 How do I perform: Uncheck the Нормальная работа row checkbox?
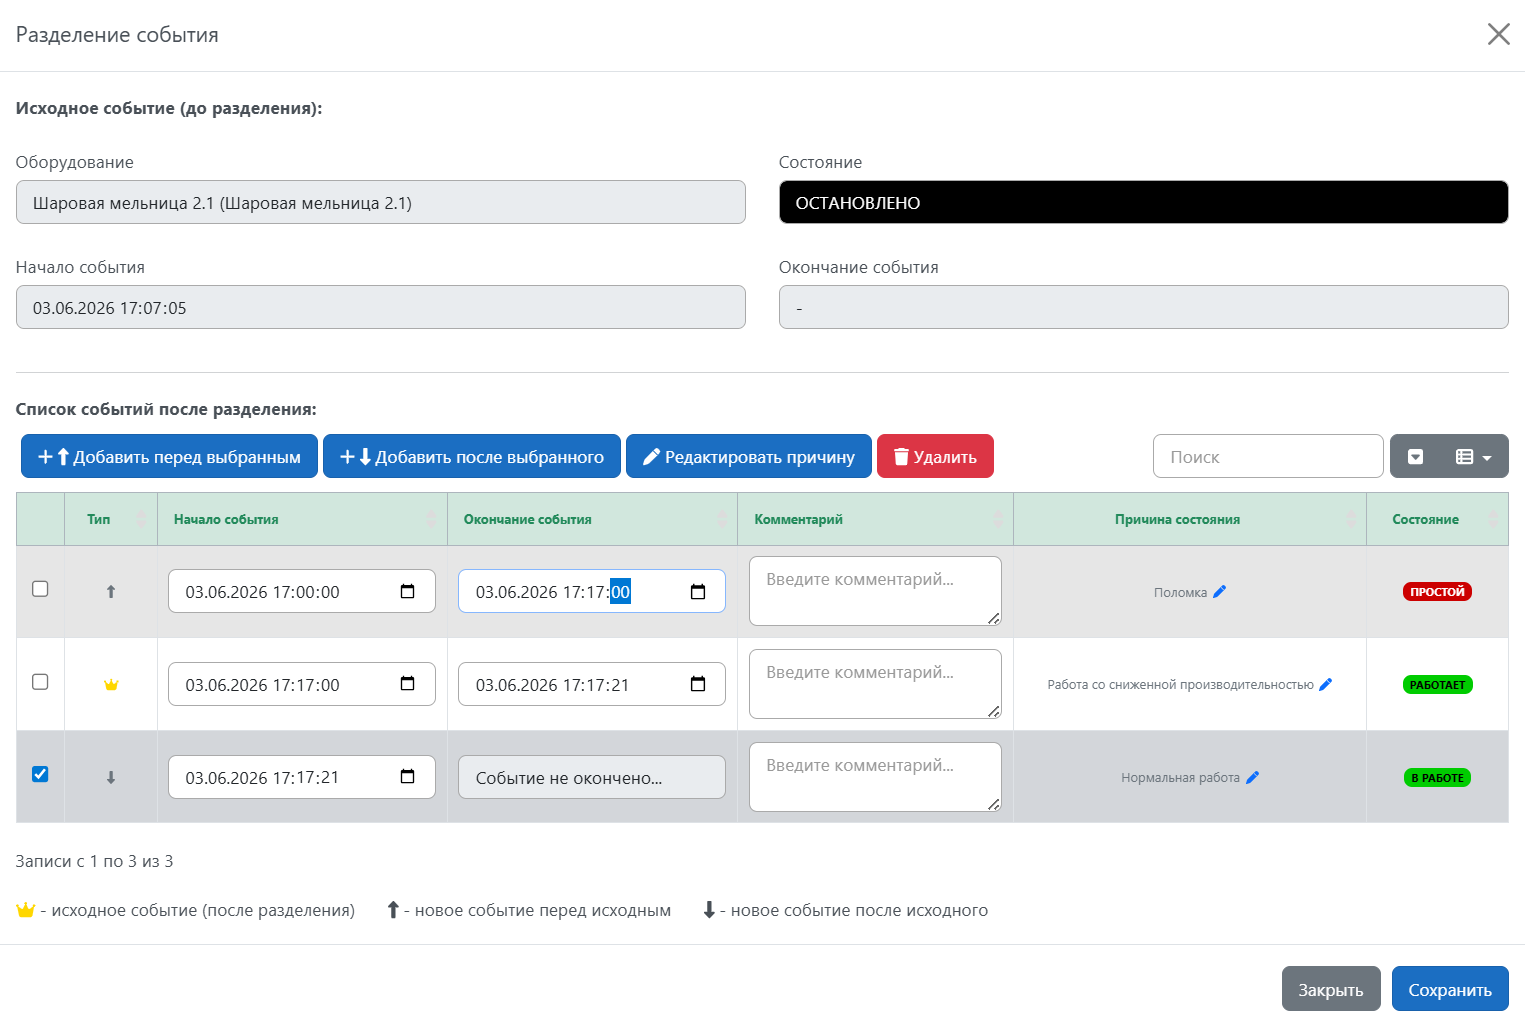point(40,774)
